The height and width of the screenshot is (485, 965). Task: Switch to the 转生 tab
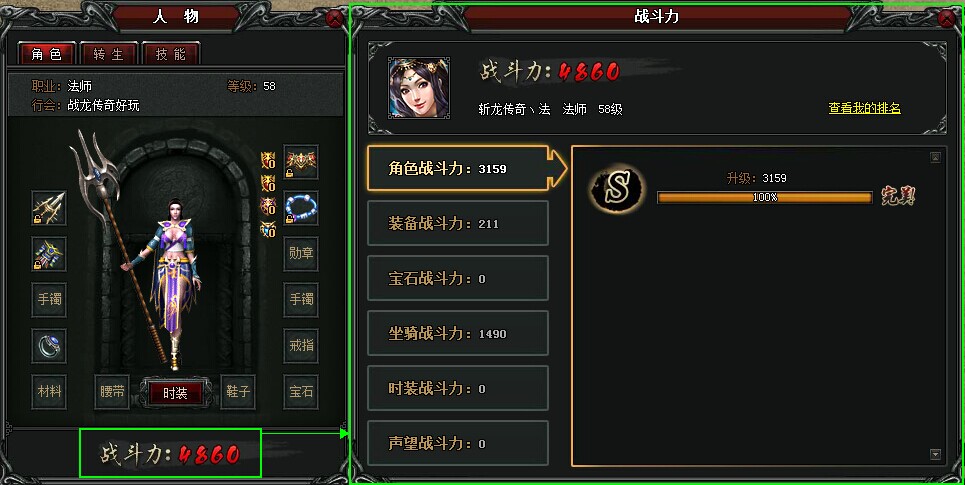pyautogui.click(x=109, y=54)
